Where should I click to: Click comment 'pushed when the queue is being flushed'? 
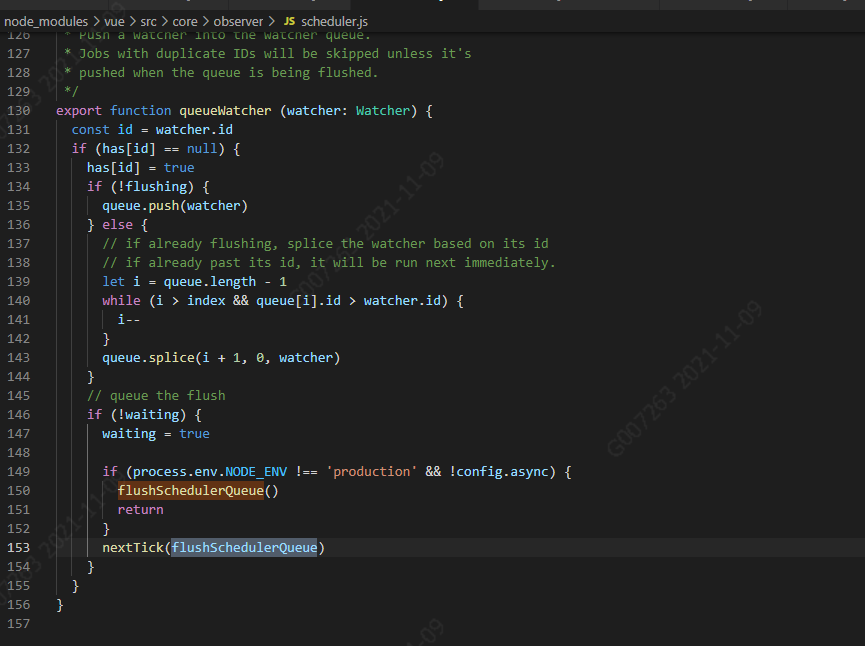[228, 73]
